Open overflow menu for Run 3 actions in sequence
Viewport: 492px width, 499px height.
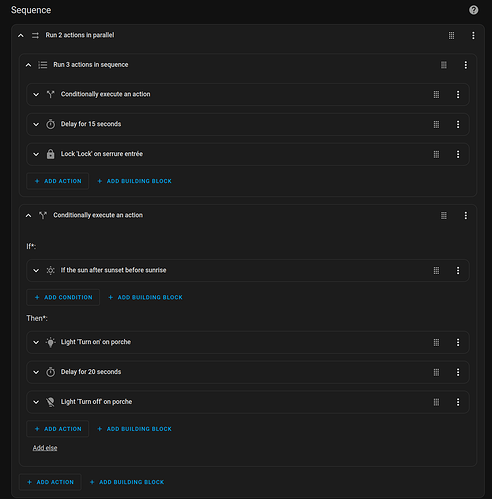point(465,65)
